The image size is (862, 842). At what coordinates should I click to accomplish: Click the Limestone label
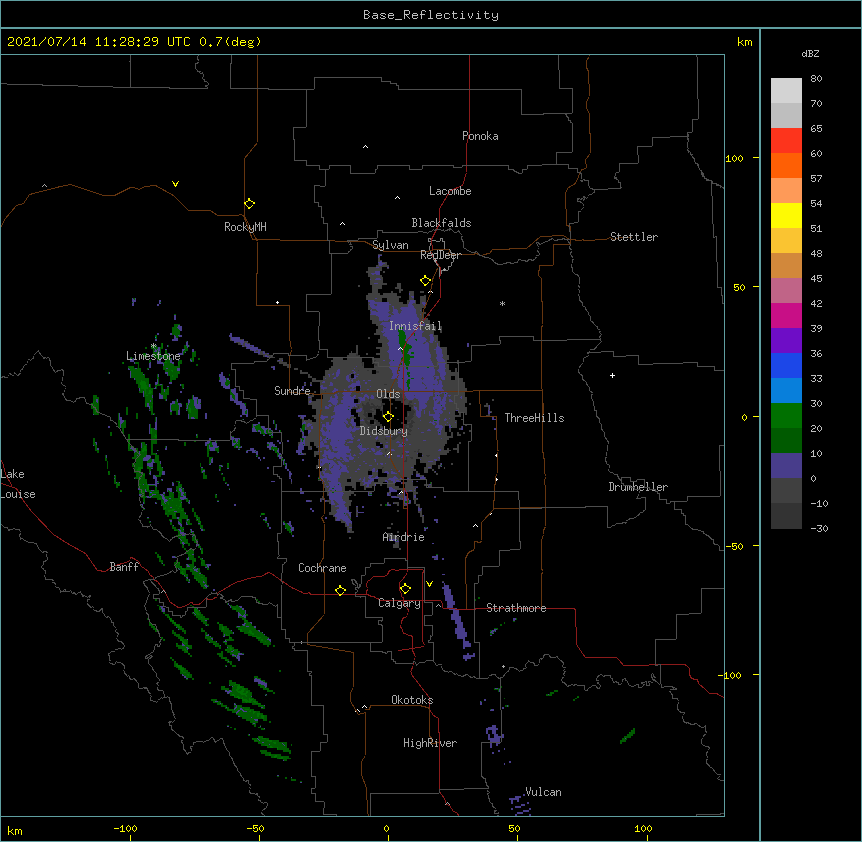[153, 356]
